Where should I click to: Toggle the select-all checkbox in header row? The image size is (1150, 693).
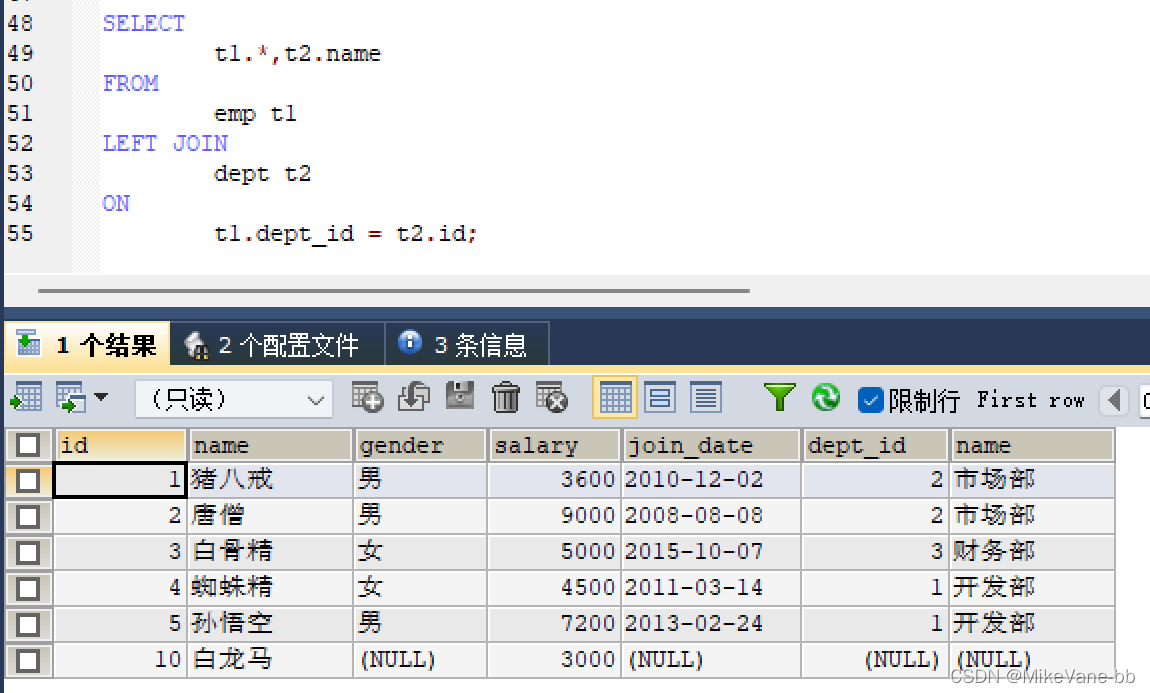(28, 445)
